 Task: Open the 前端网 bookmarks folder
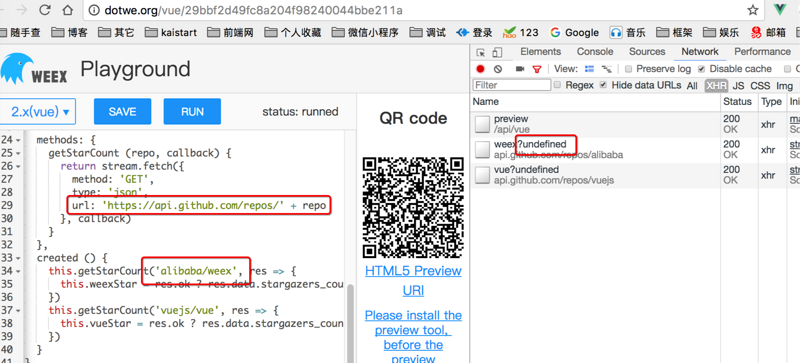(x=230, y=33)
